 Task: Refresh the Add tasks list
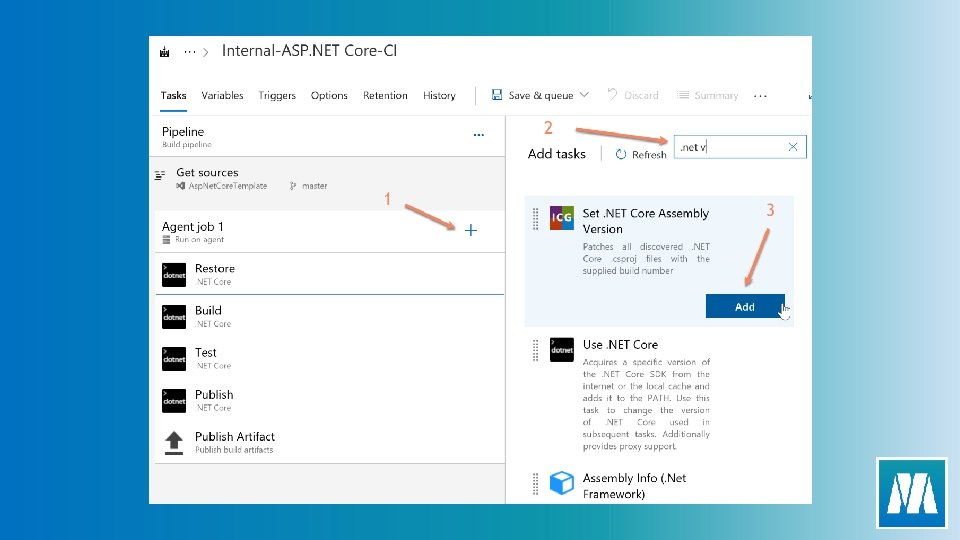pos(640,154)
